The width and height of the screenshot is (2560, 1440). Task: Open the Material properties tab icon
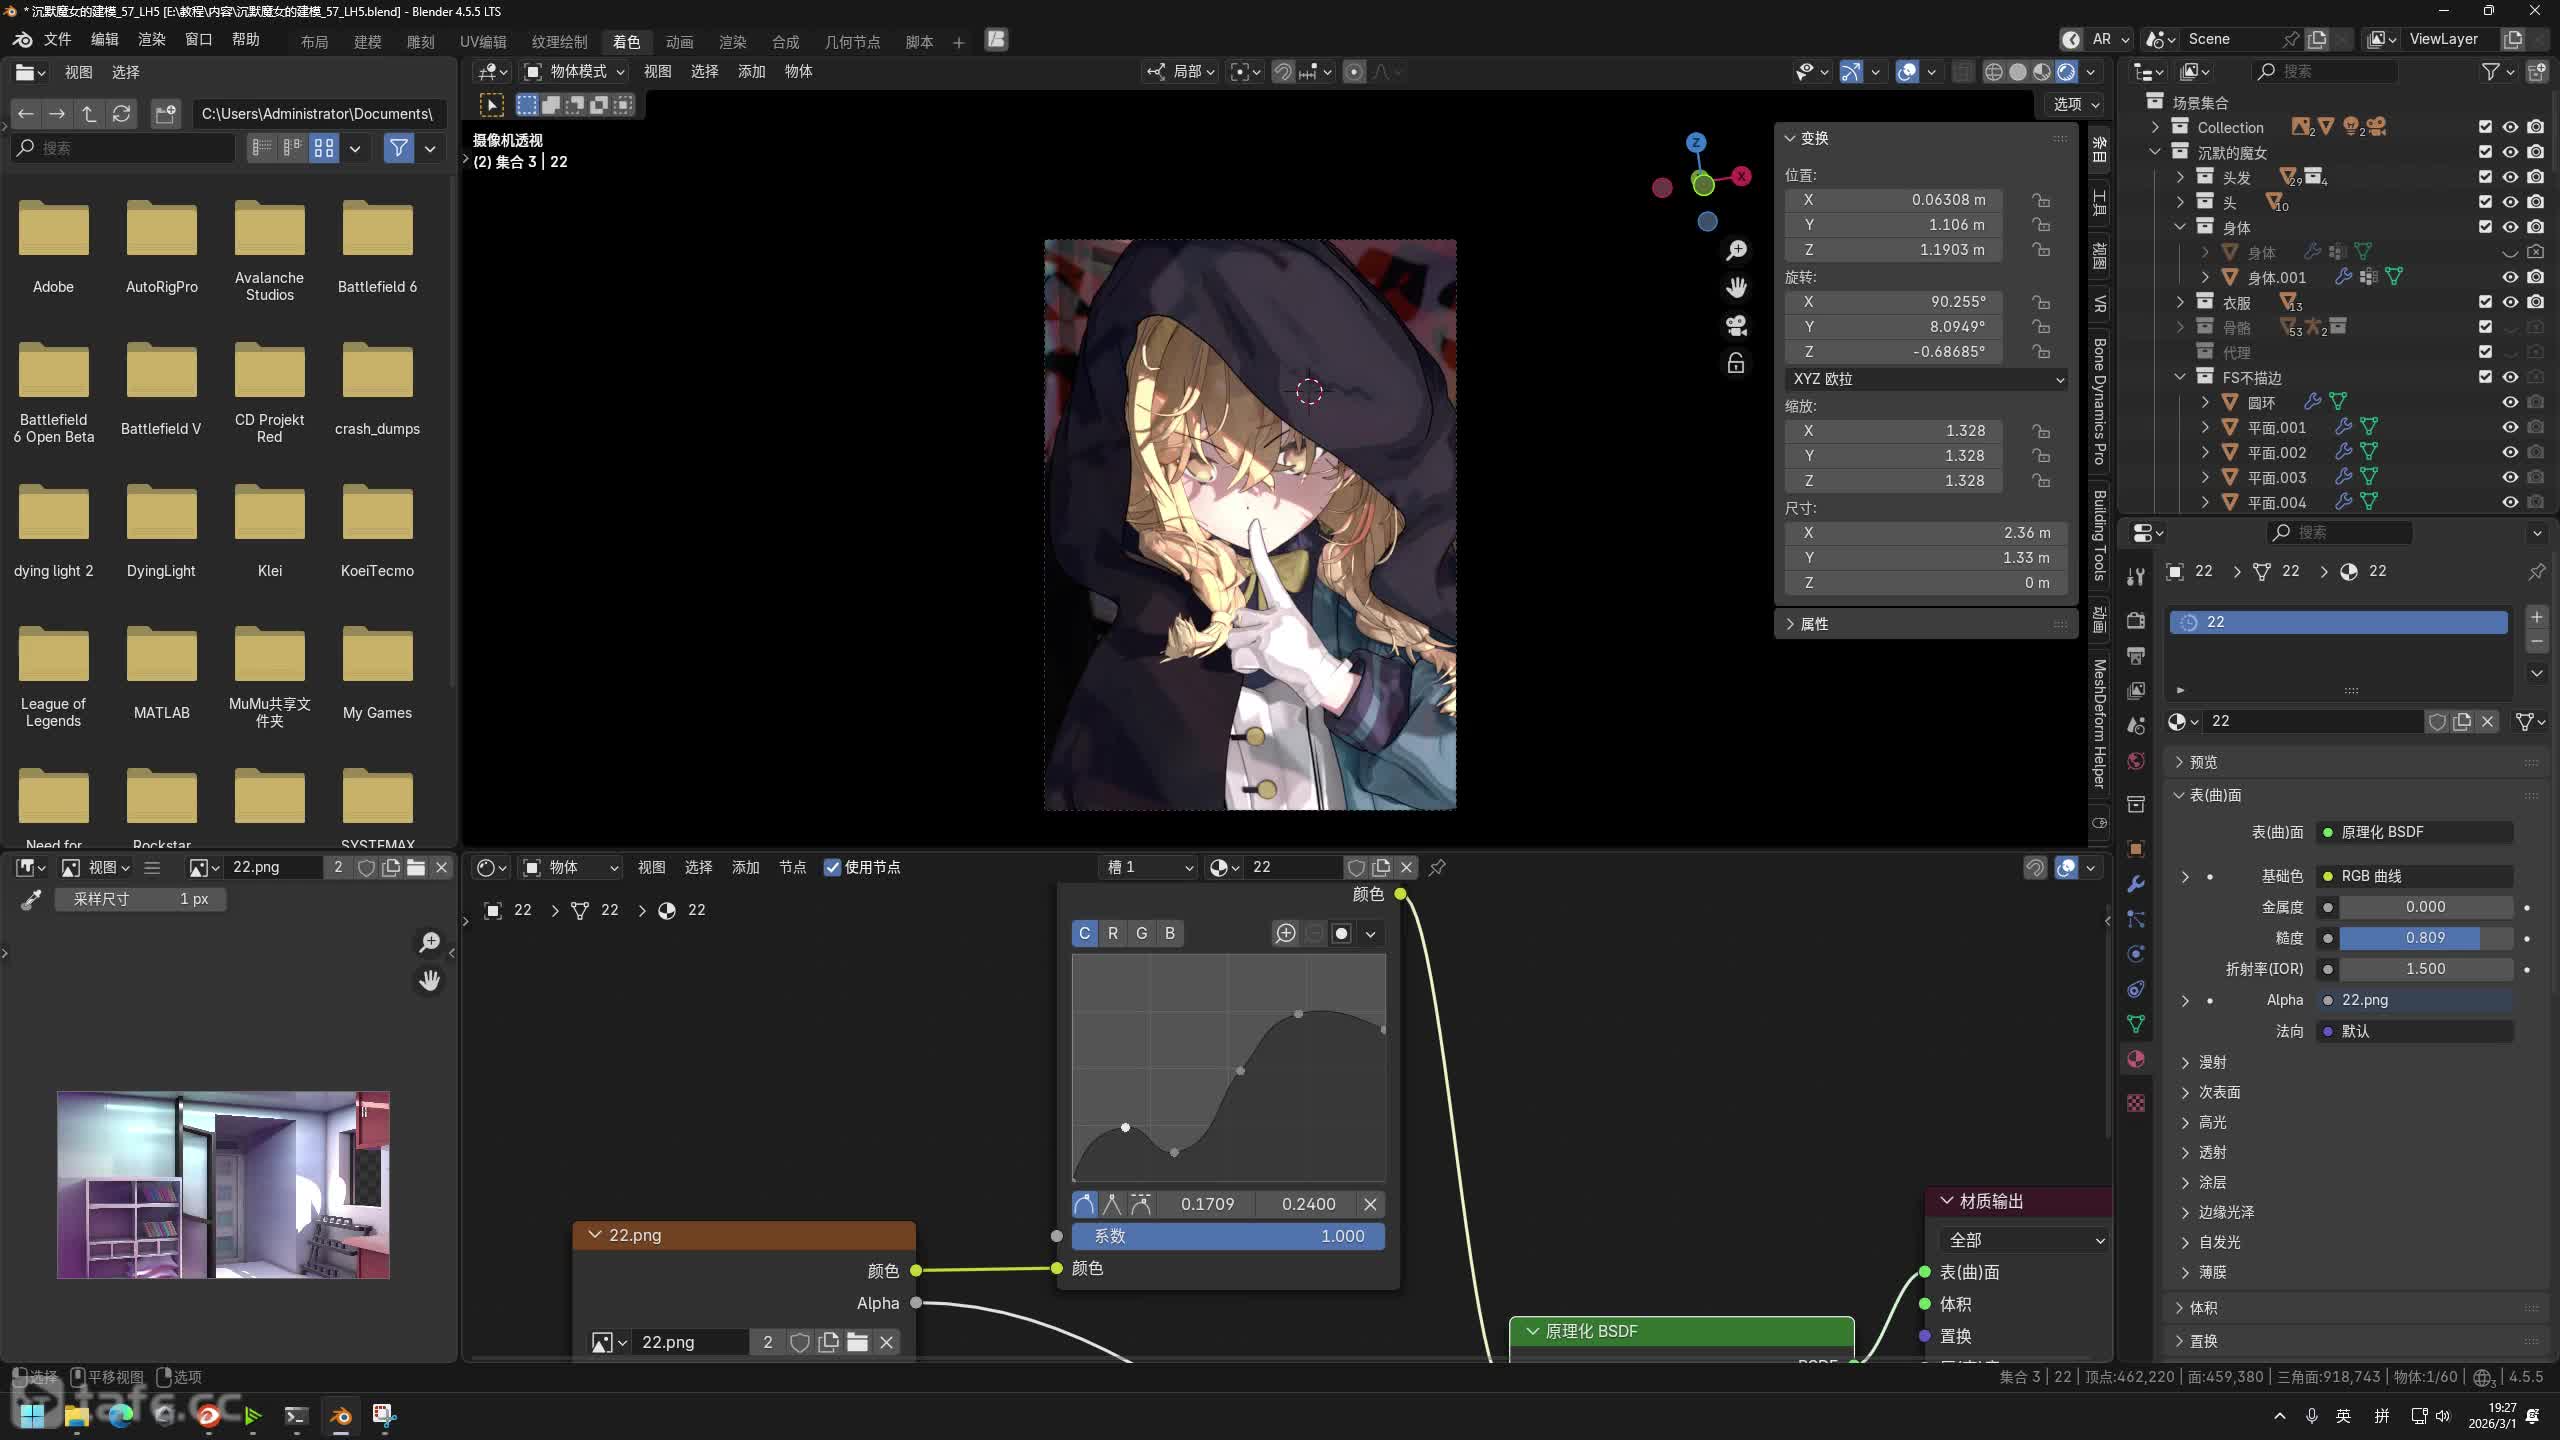2136,1059
